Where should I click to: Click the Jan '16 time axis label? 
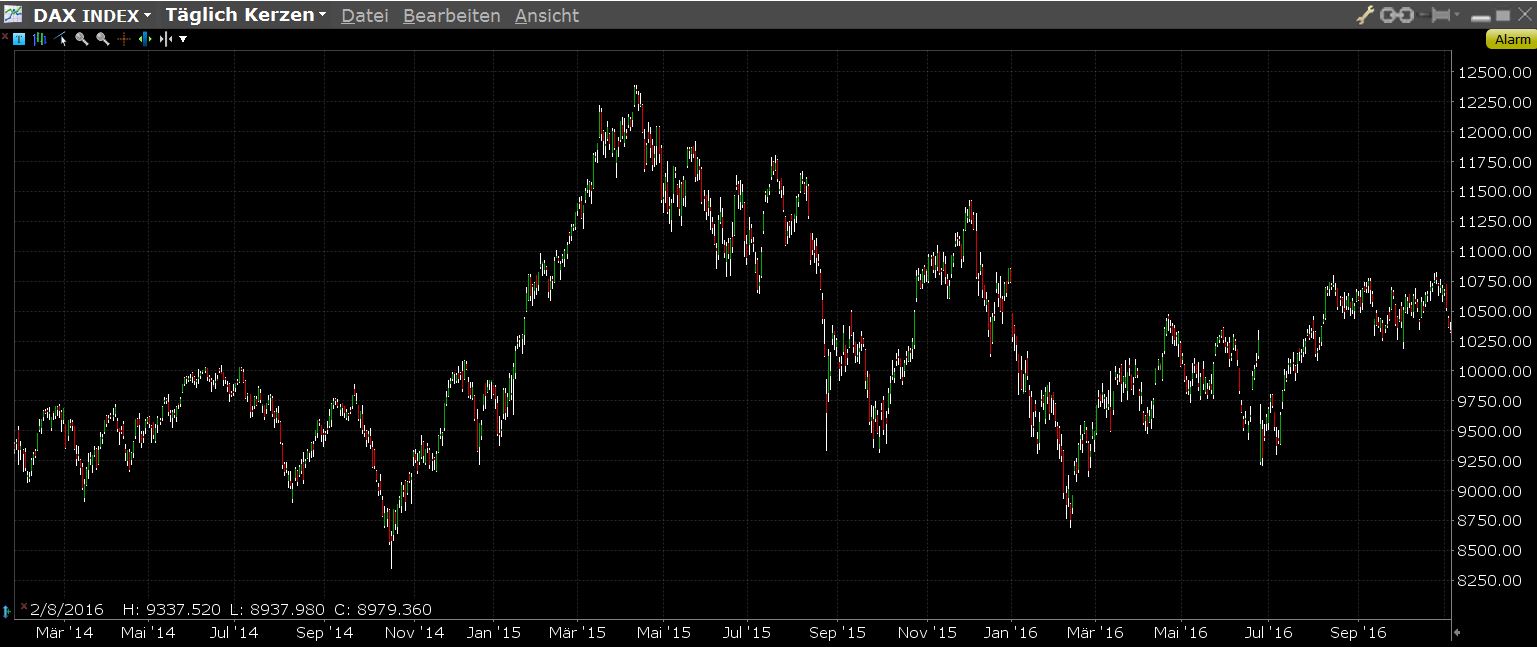click(1010, 633)
